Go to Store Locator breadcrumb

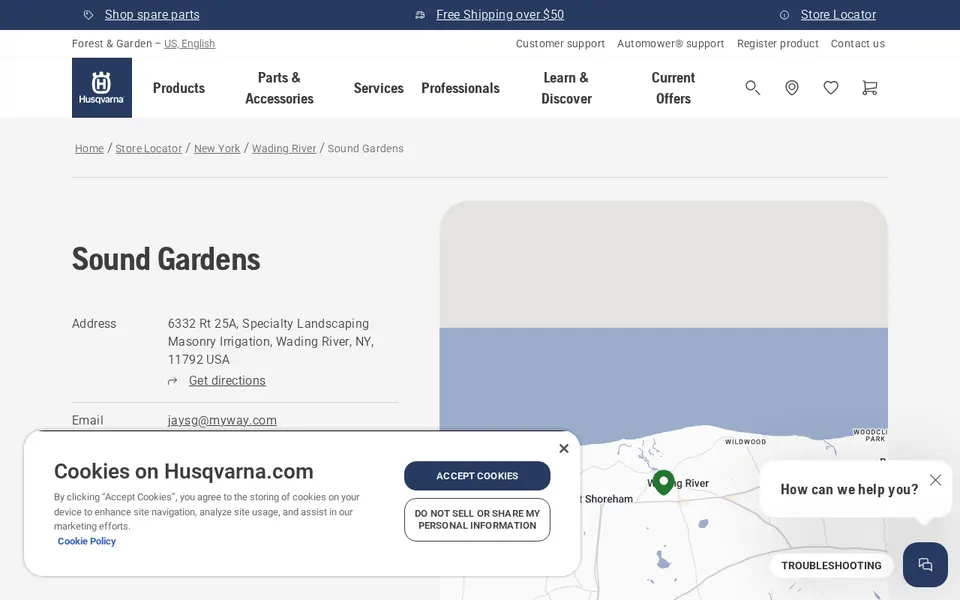tap(149, 149)
